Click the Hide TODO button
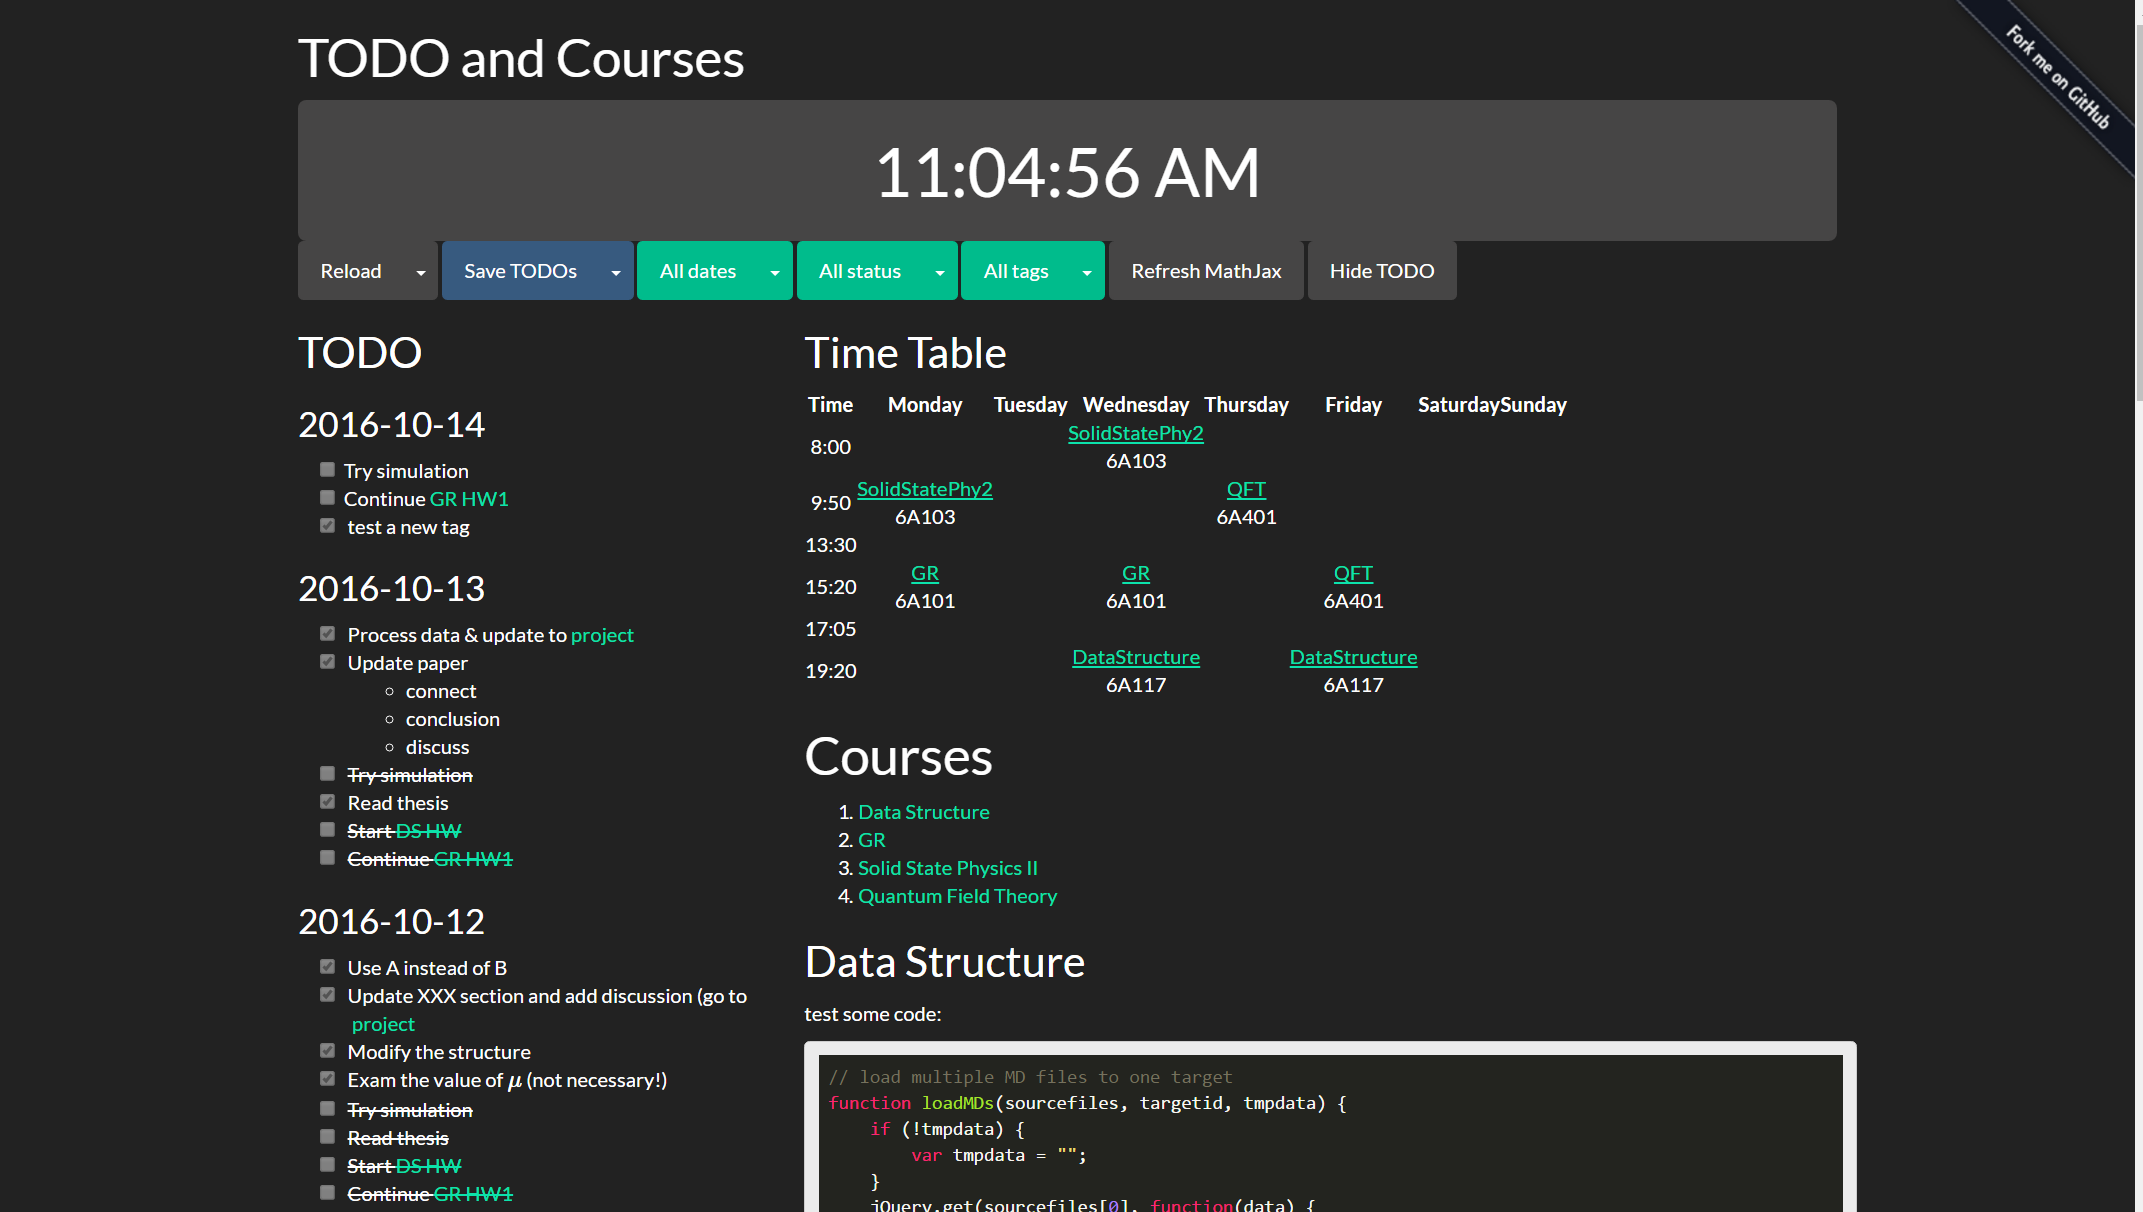 pyautogui.click(x=1381, y=271)
